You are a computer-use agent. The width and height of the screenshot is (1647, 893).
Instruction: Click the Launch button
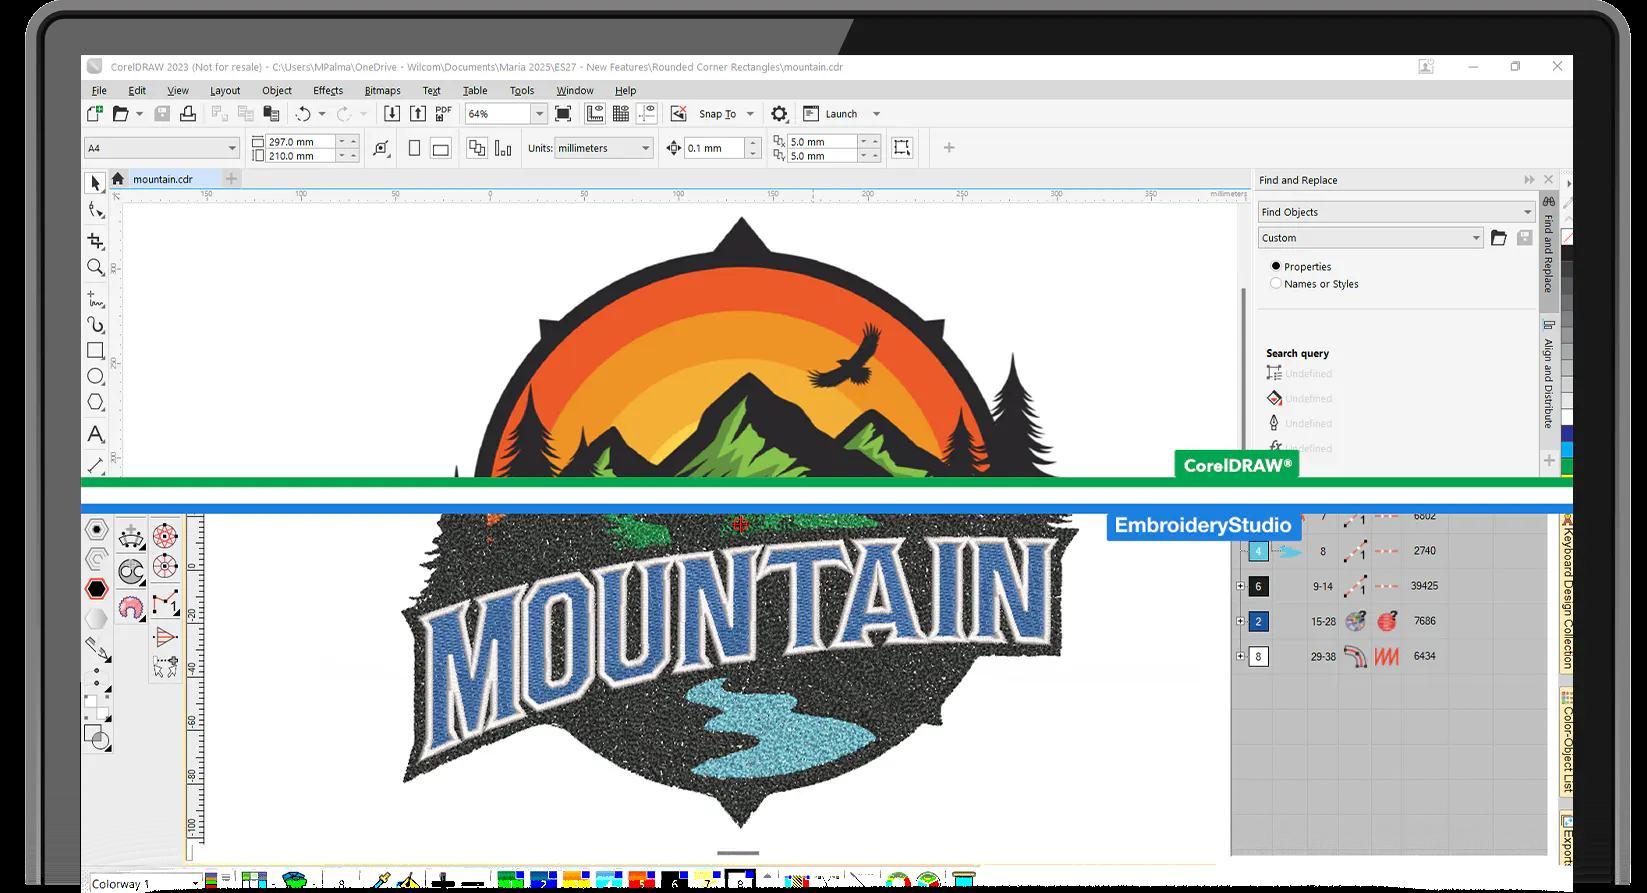click(x=841, y=114)
